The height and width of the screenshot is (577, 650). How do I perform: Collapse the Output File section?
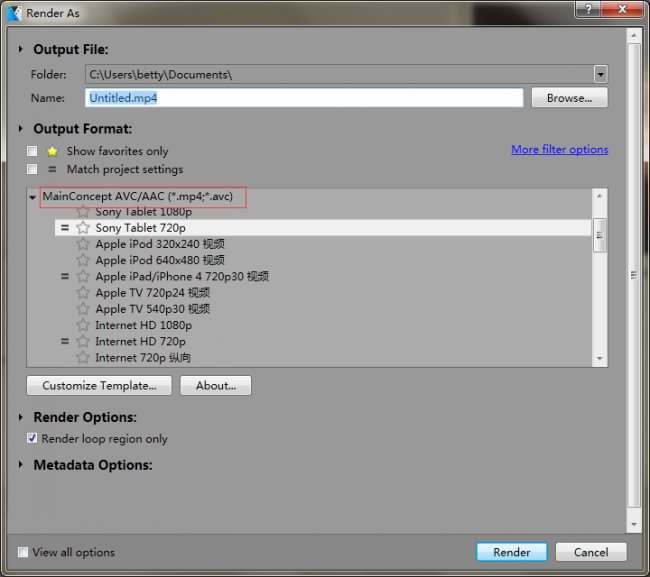[x=21, y=49]
